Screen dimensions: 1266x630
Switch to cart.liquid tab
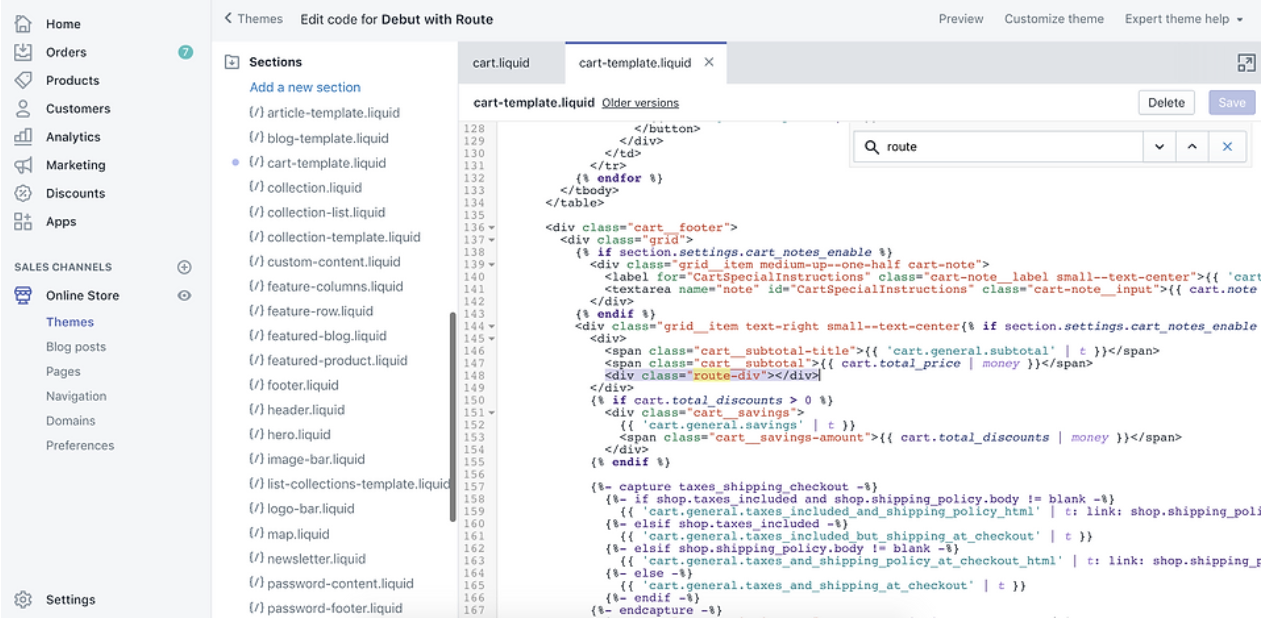click(x=501, y=62)
